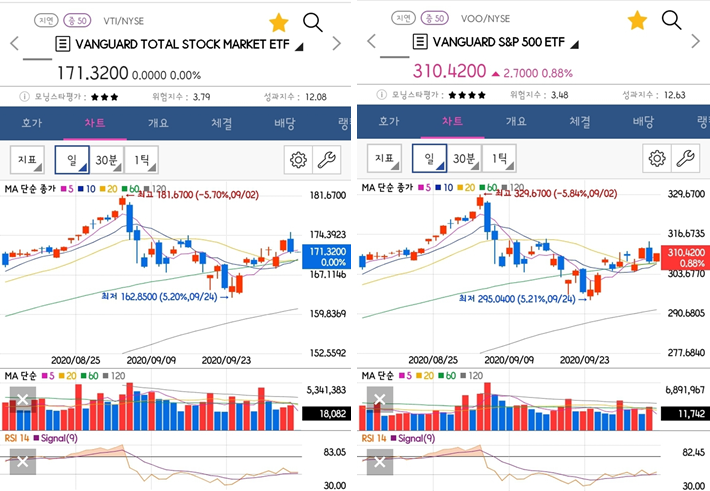Expand VANGUARD TOTAL STOCK MARKET ETF name dropdown arrow
710x491 pixels.
click(299, 46)
